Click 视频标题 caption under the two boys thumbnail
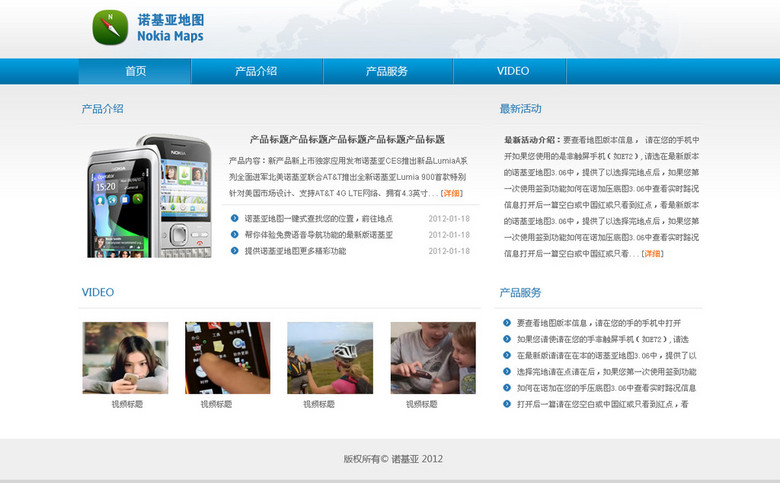This screenshot has width=780, height=483. [x=421, y=404]
